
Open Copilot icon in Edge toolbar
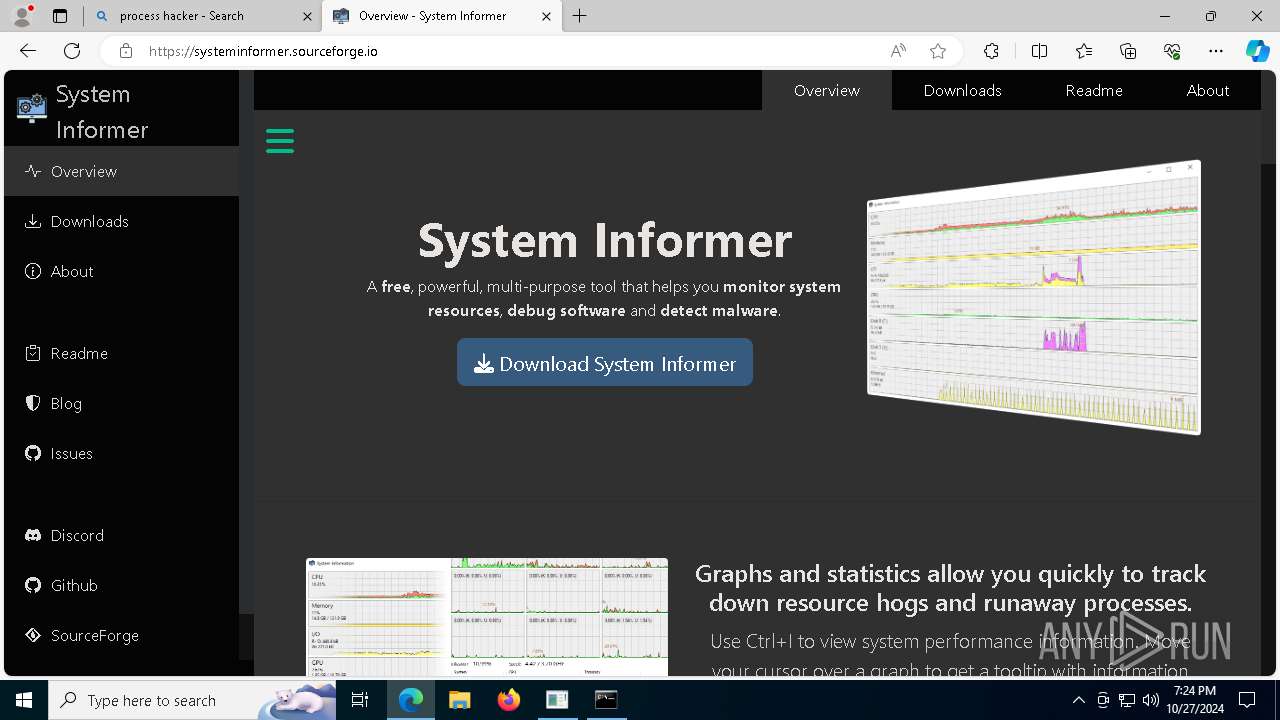[x=1257, y=51]
